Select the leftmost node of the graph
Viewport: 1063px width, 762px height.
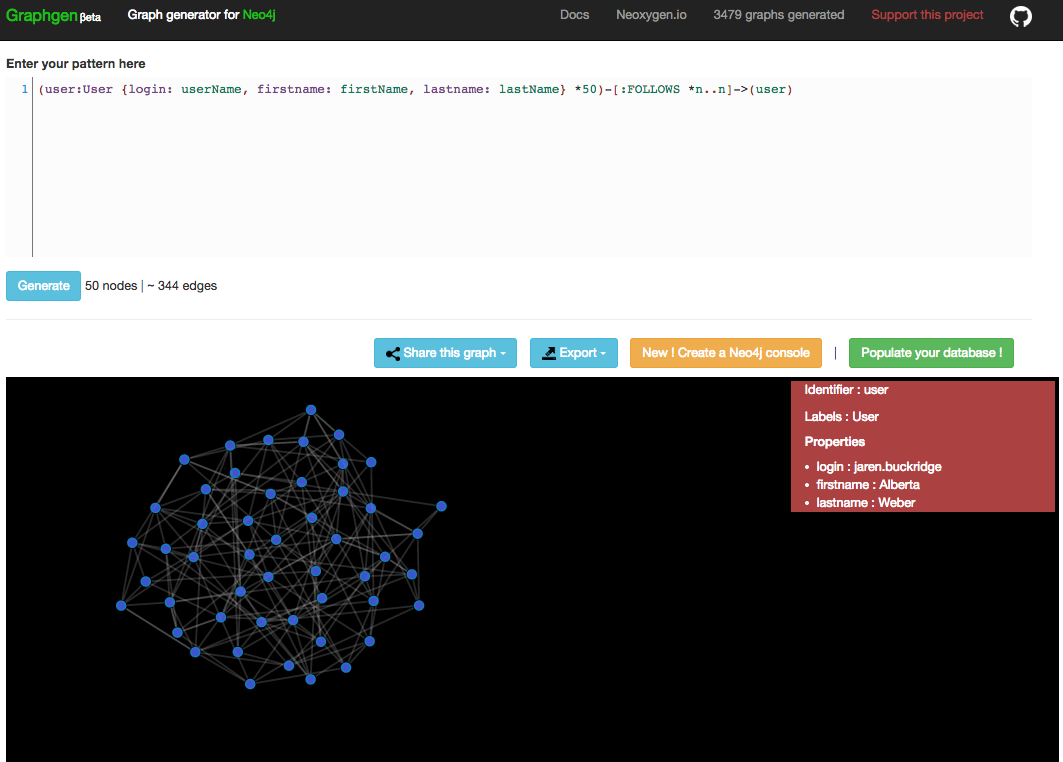click(x=121, y=605)
